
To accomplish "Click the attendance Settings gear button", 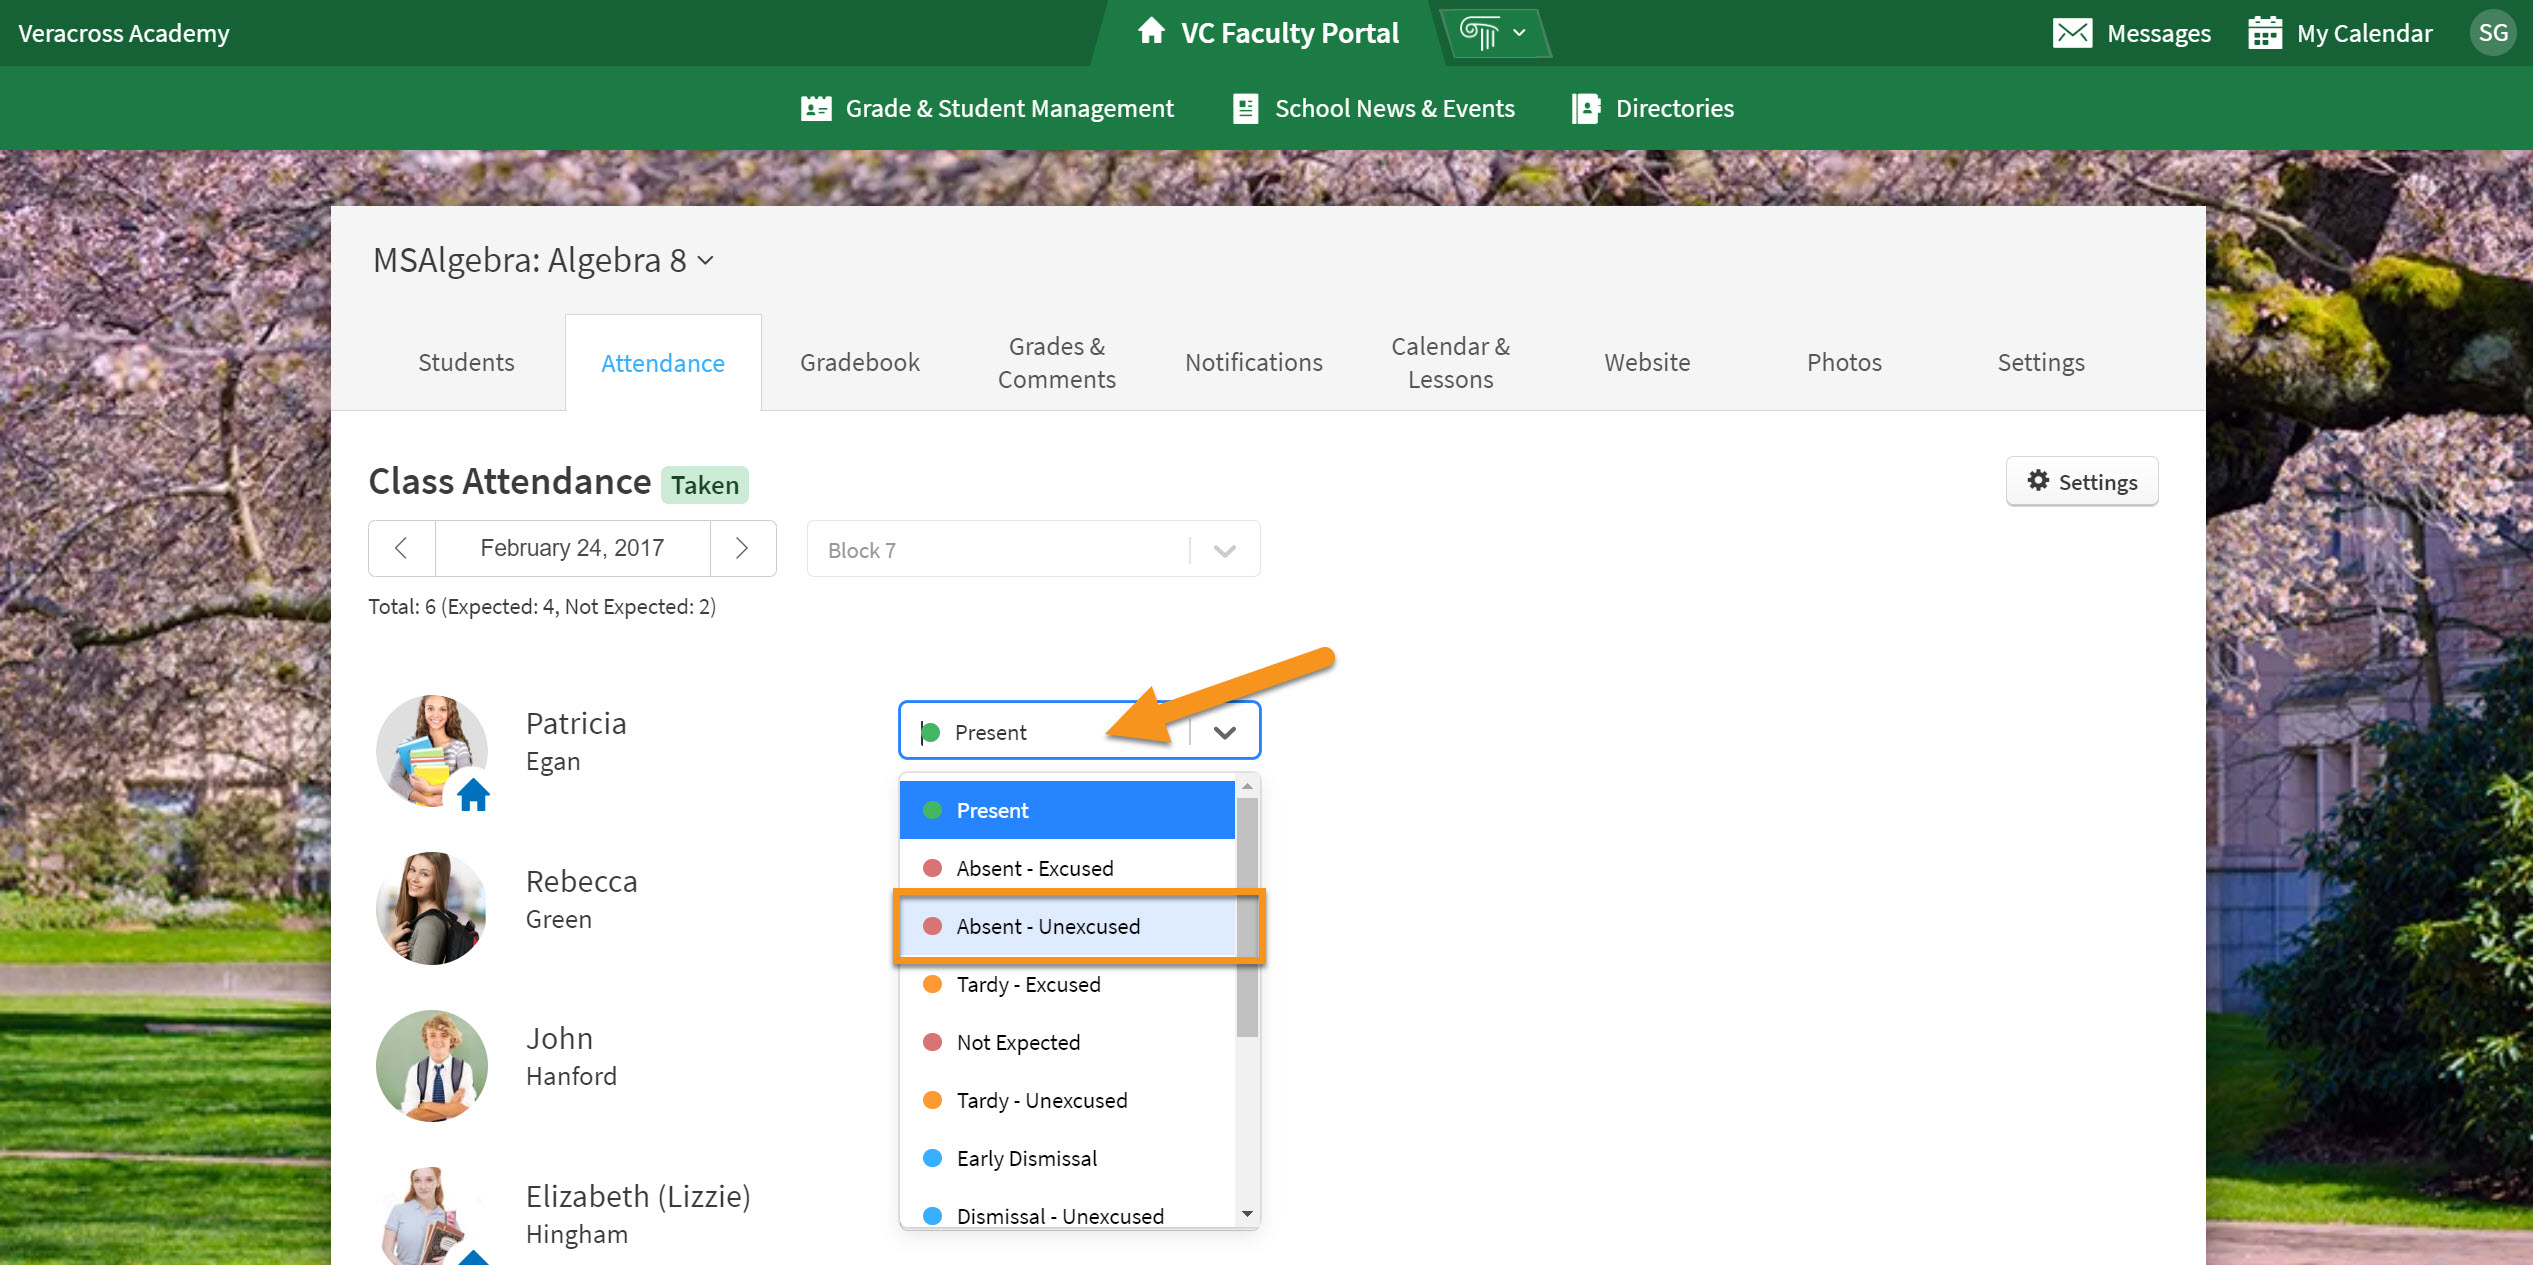I will point(2082,482).
